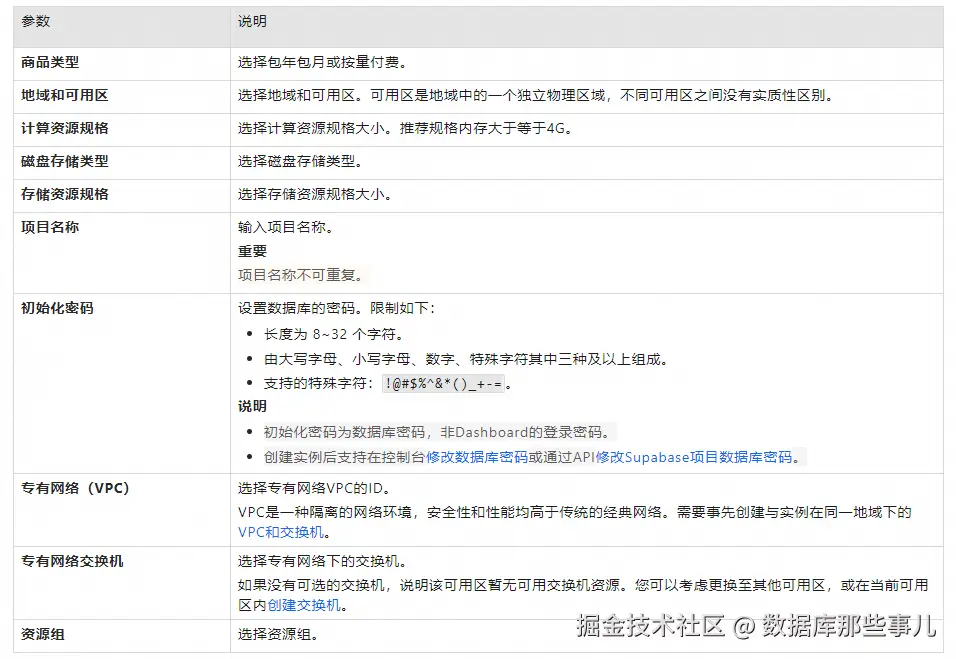Image resolution: width=956 pixels, height=659 pixels.
Task: Select text 输入项目名称。
Action: point(285,227)
